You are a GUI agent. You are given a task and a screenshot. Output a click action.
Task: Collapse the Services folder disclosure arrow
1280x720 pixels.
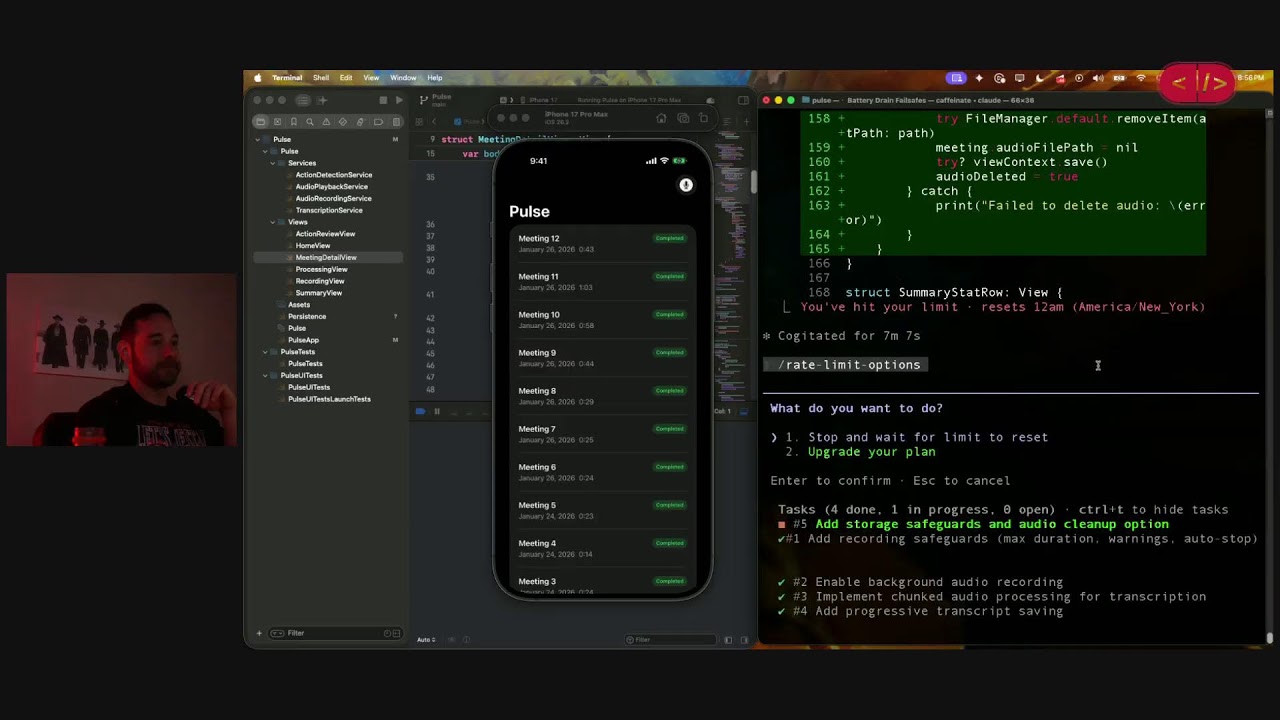tap(272, 163)
